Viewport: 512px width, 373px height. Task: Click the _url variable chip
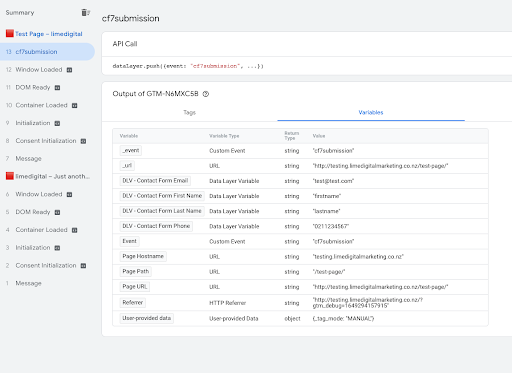[x=127, y=166]
